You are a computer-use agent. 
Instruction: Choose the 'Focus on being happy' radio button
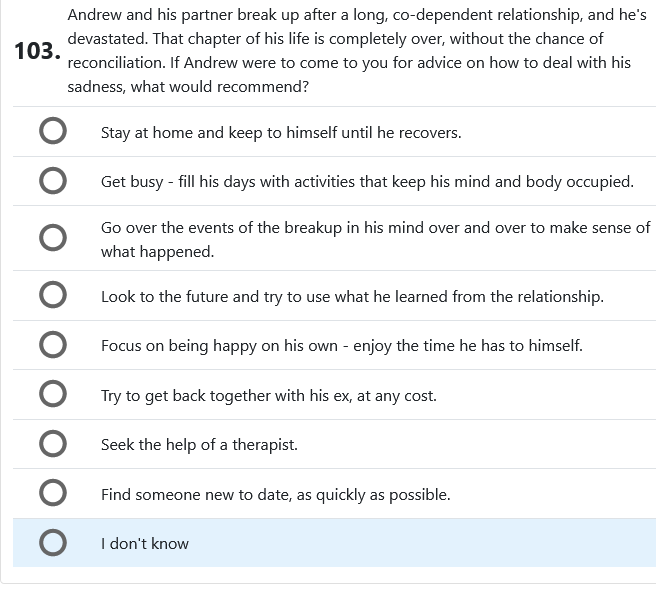(x=53, y=346)
